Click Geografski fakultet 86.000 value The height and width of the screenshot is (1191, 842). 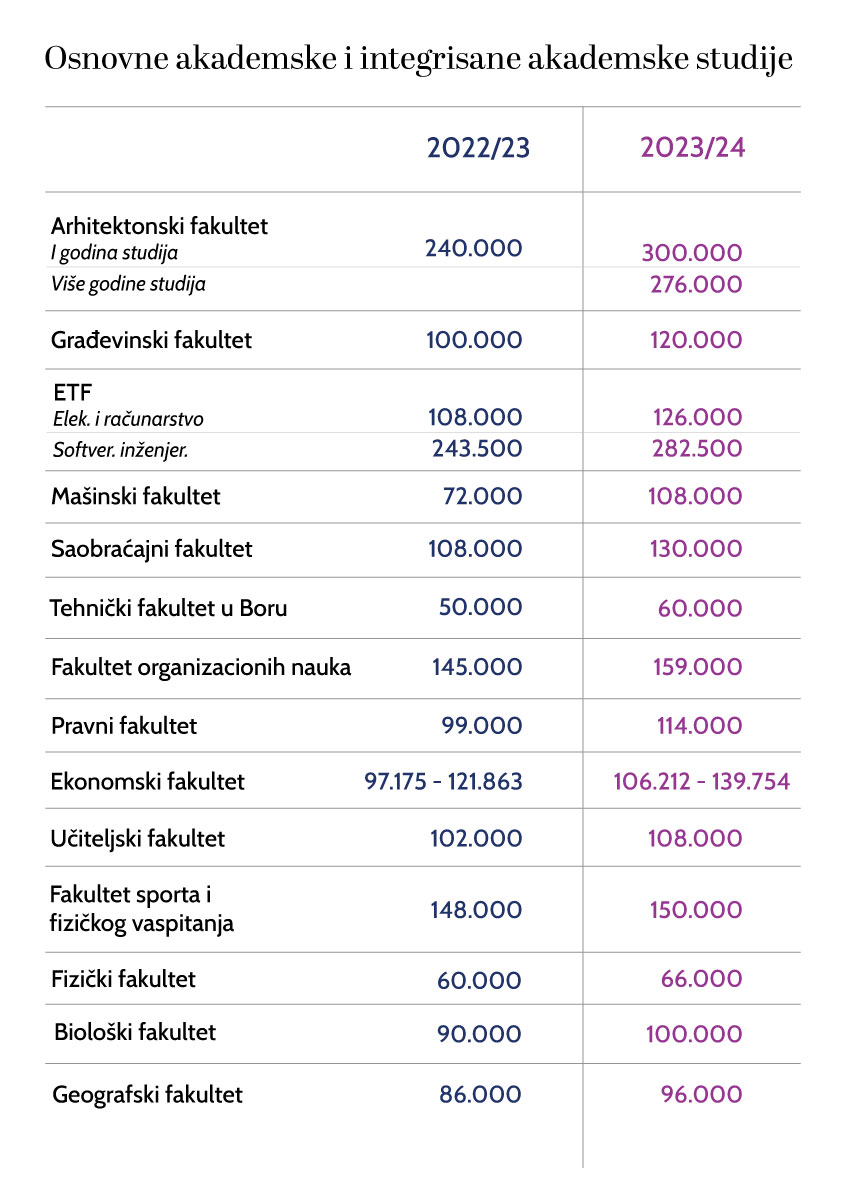pos(480,1095)
